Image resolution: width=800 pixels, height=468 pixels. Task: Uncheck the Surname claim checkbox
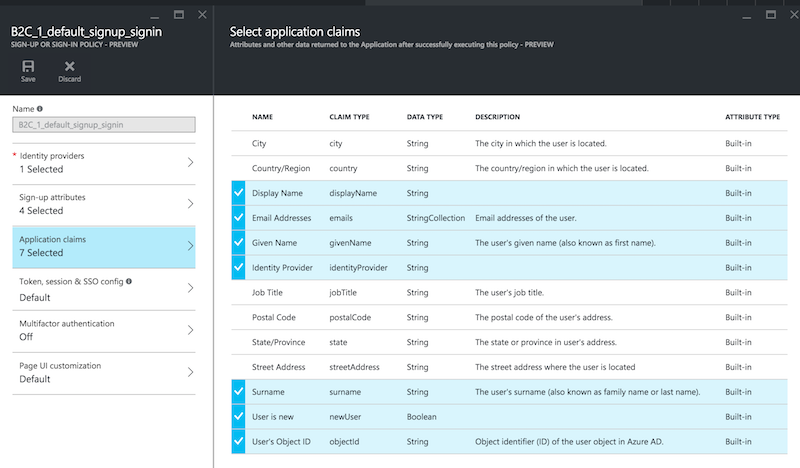coord(238,392)
